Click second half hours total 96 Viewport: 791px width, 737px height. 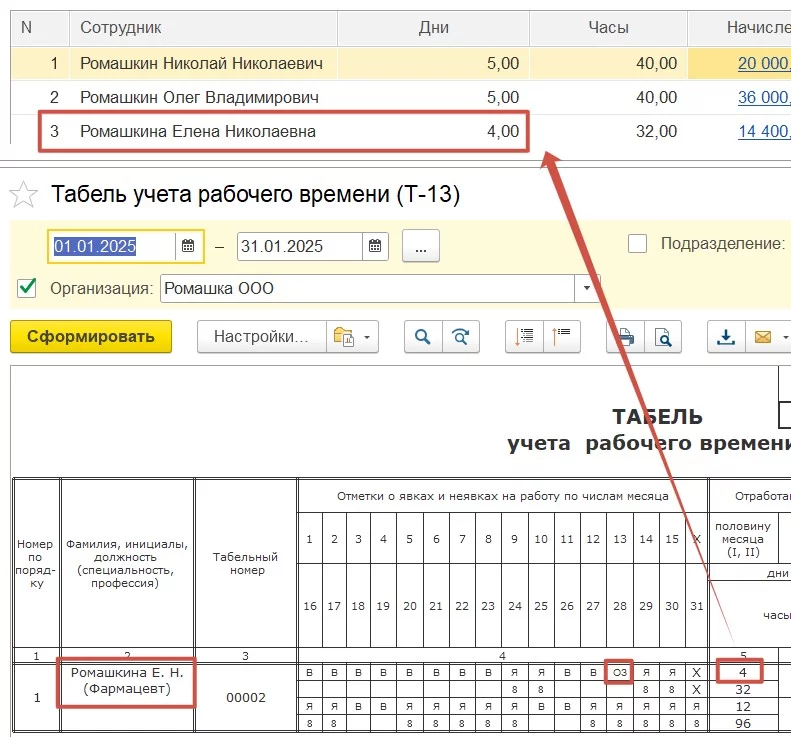click(743, 724)
